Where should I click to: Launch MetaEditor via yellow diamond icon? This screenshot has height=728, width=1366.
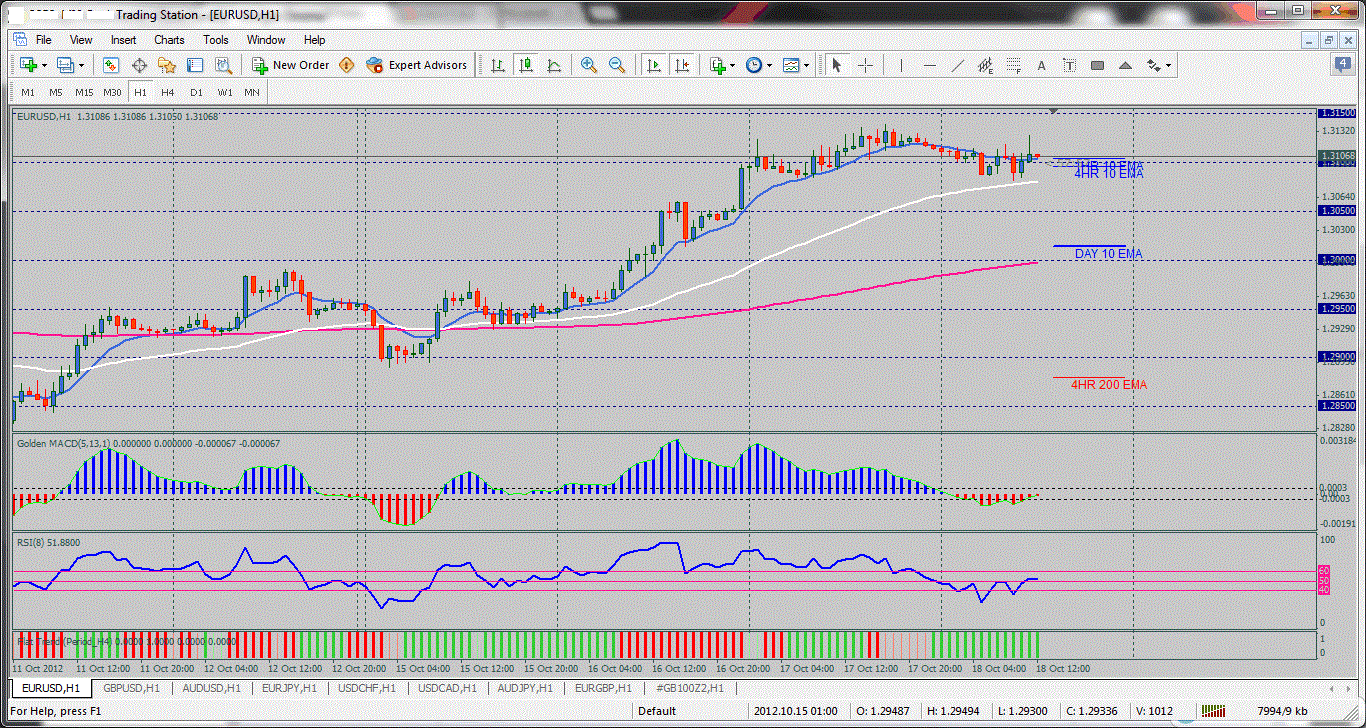point(347,65)
